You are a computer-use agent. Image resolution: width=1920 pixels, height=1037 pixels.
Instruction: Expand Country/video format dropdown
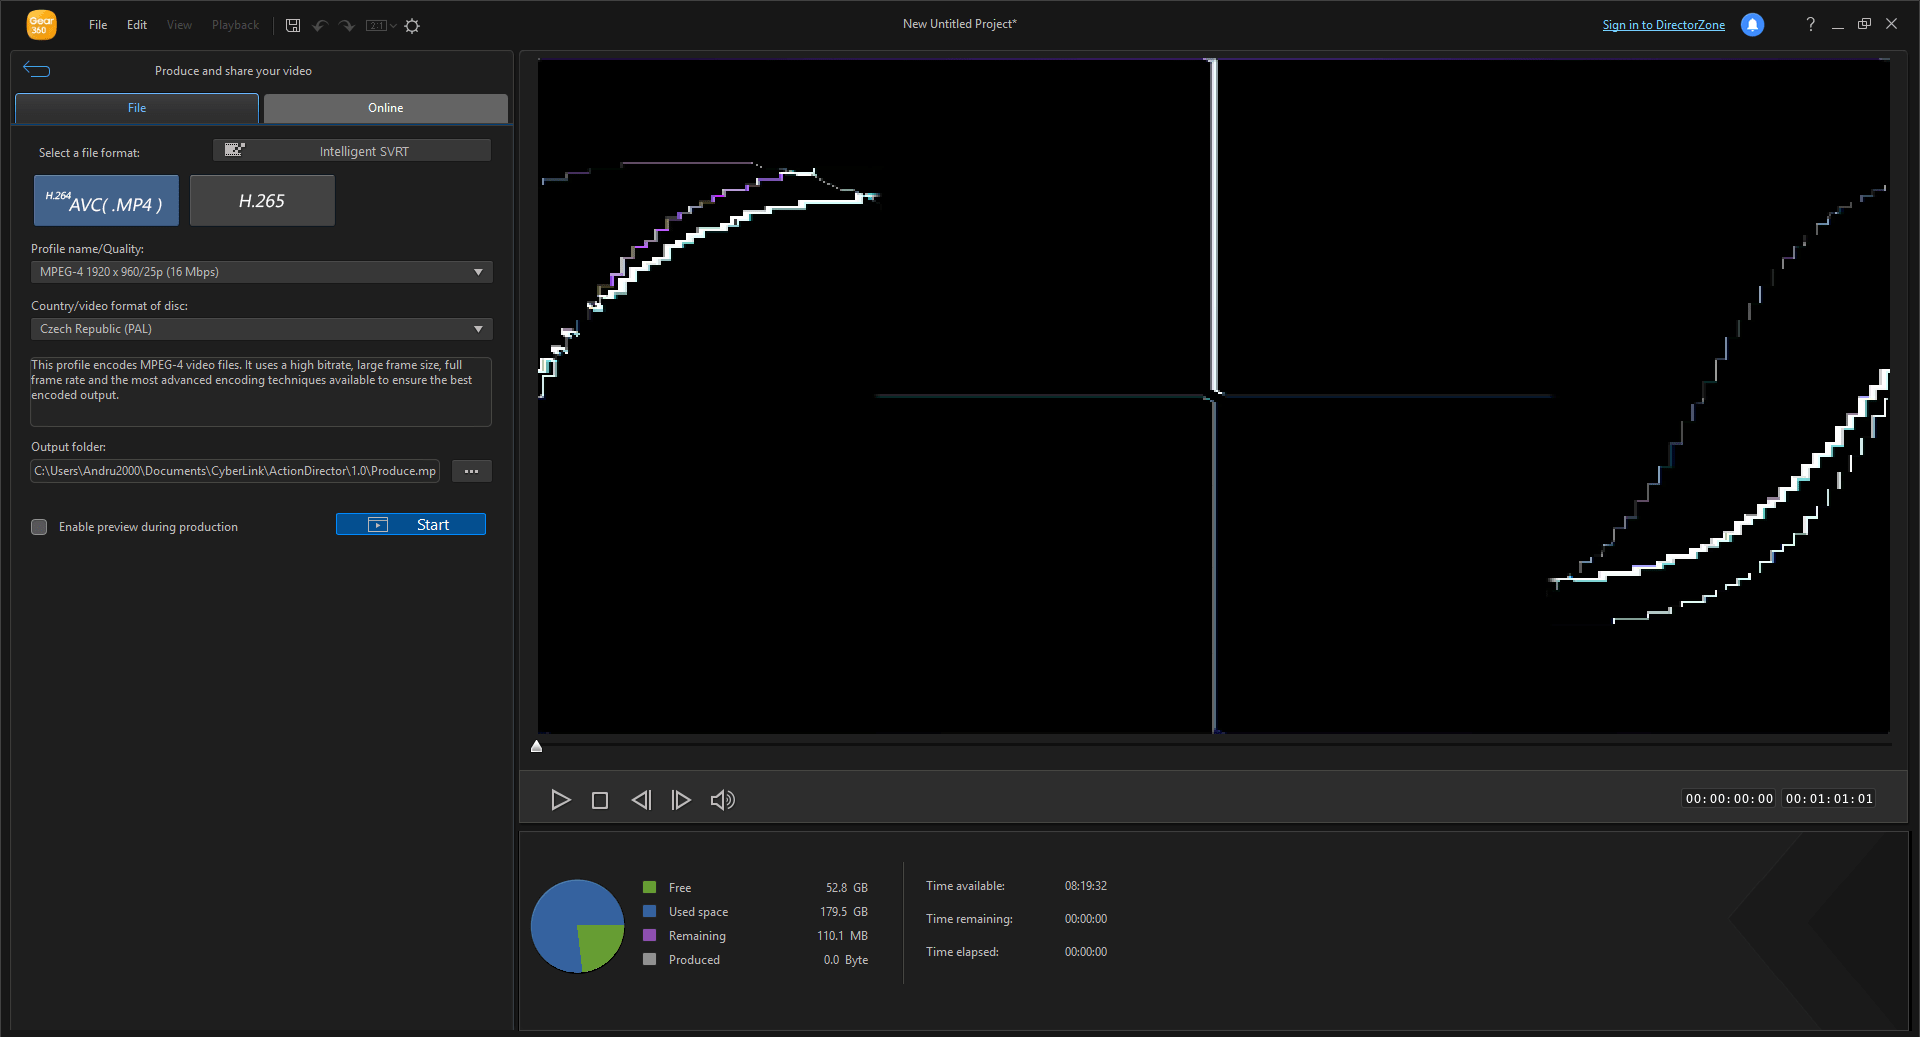[262, 329]
